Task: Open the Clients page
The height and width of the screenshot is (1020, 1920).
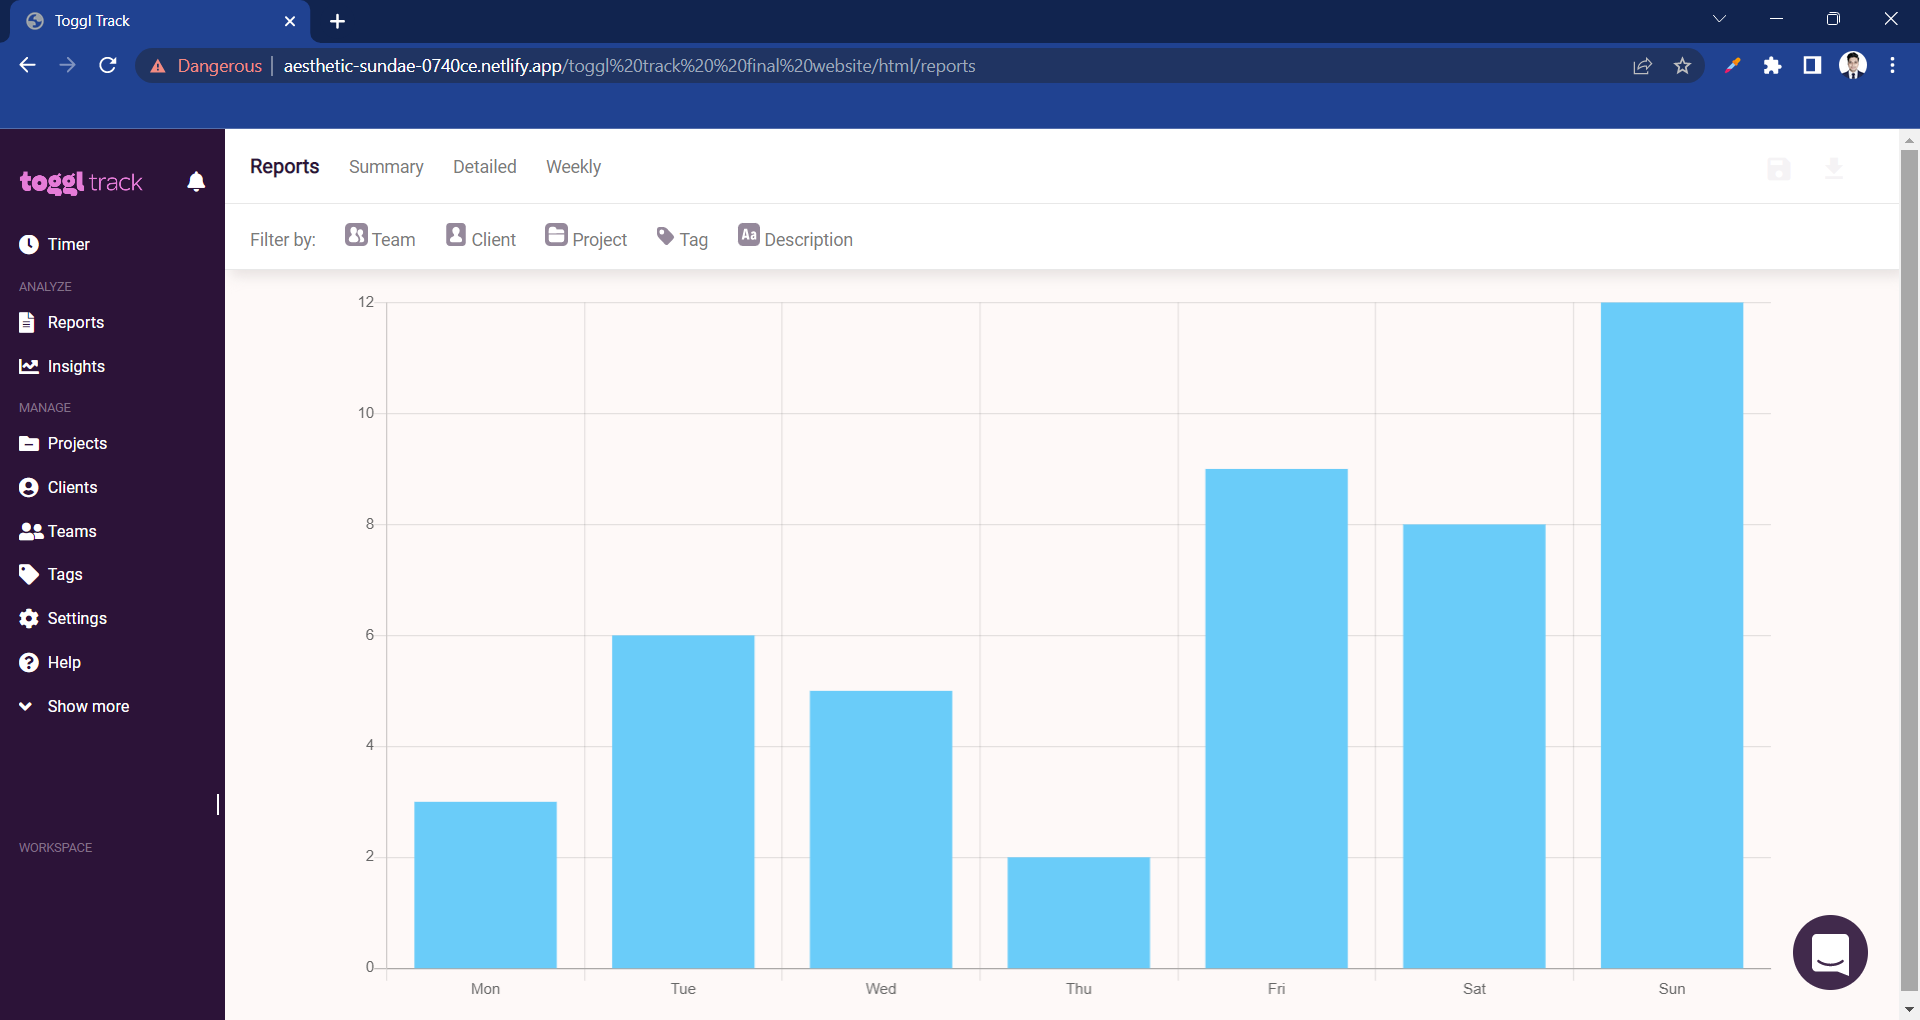Action: 58,487
